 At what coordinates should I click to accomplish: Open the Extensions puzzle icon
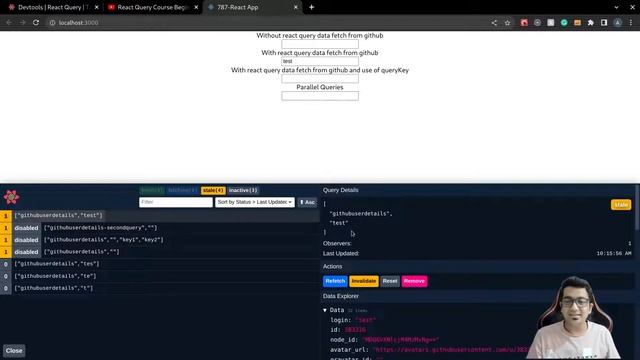pyautogui.click(x=591, y=23)
